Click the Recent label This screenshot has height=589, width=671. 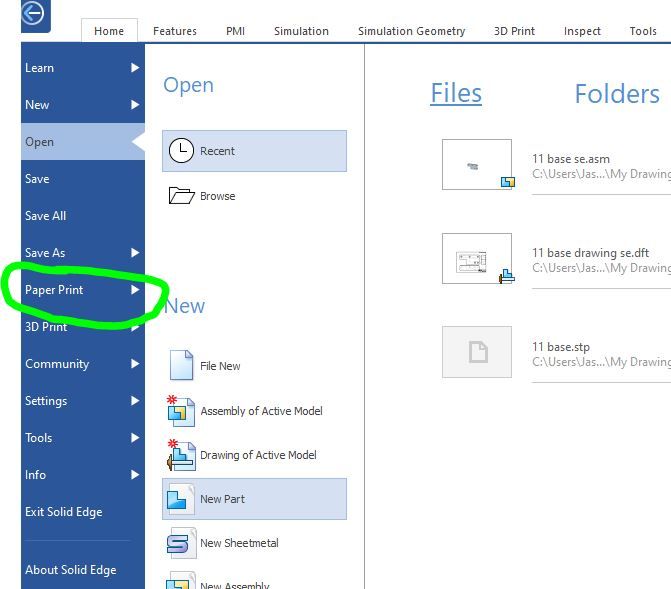click(217, 151)
